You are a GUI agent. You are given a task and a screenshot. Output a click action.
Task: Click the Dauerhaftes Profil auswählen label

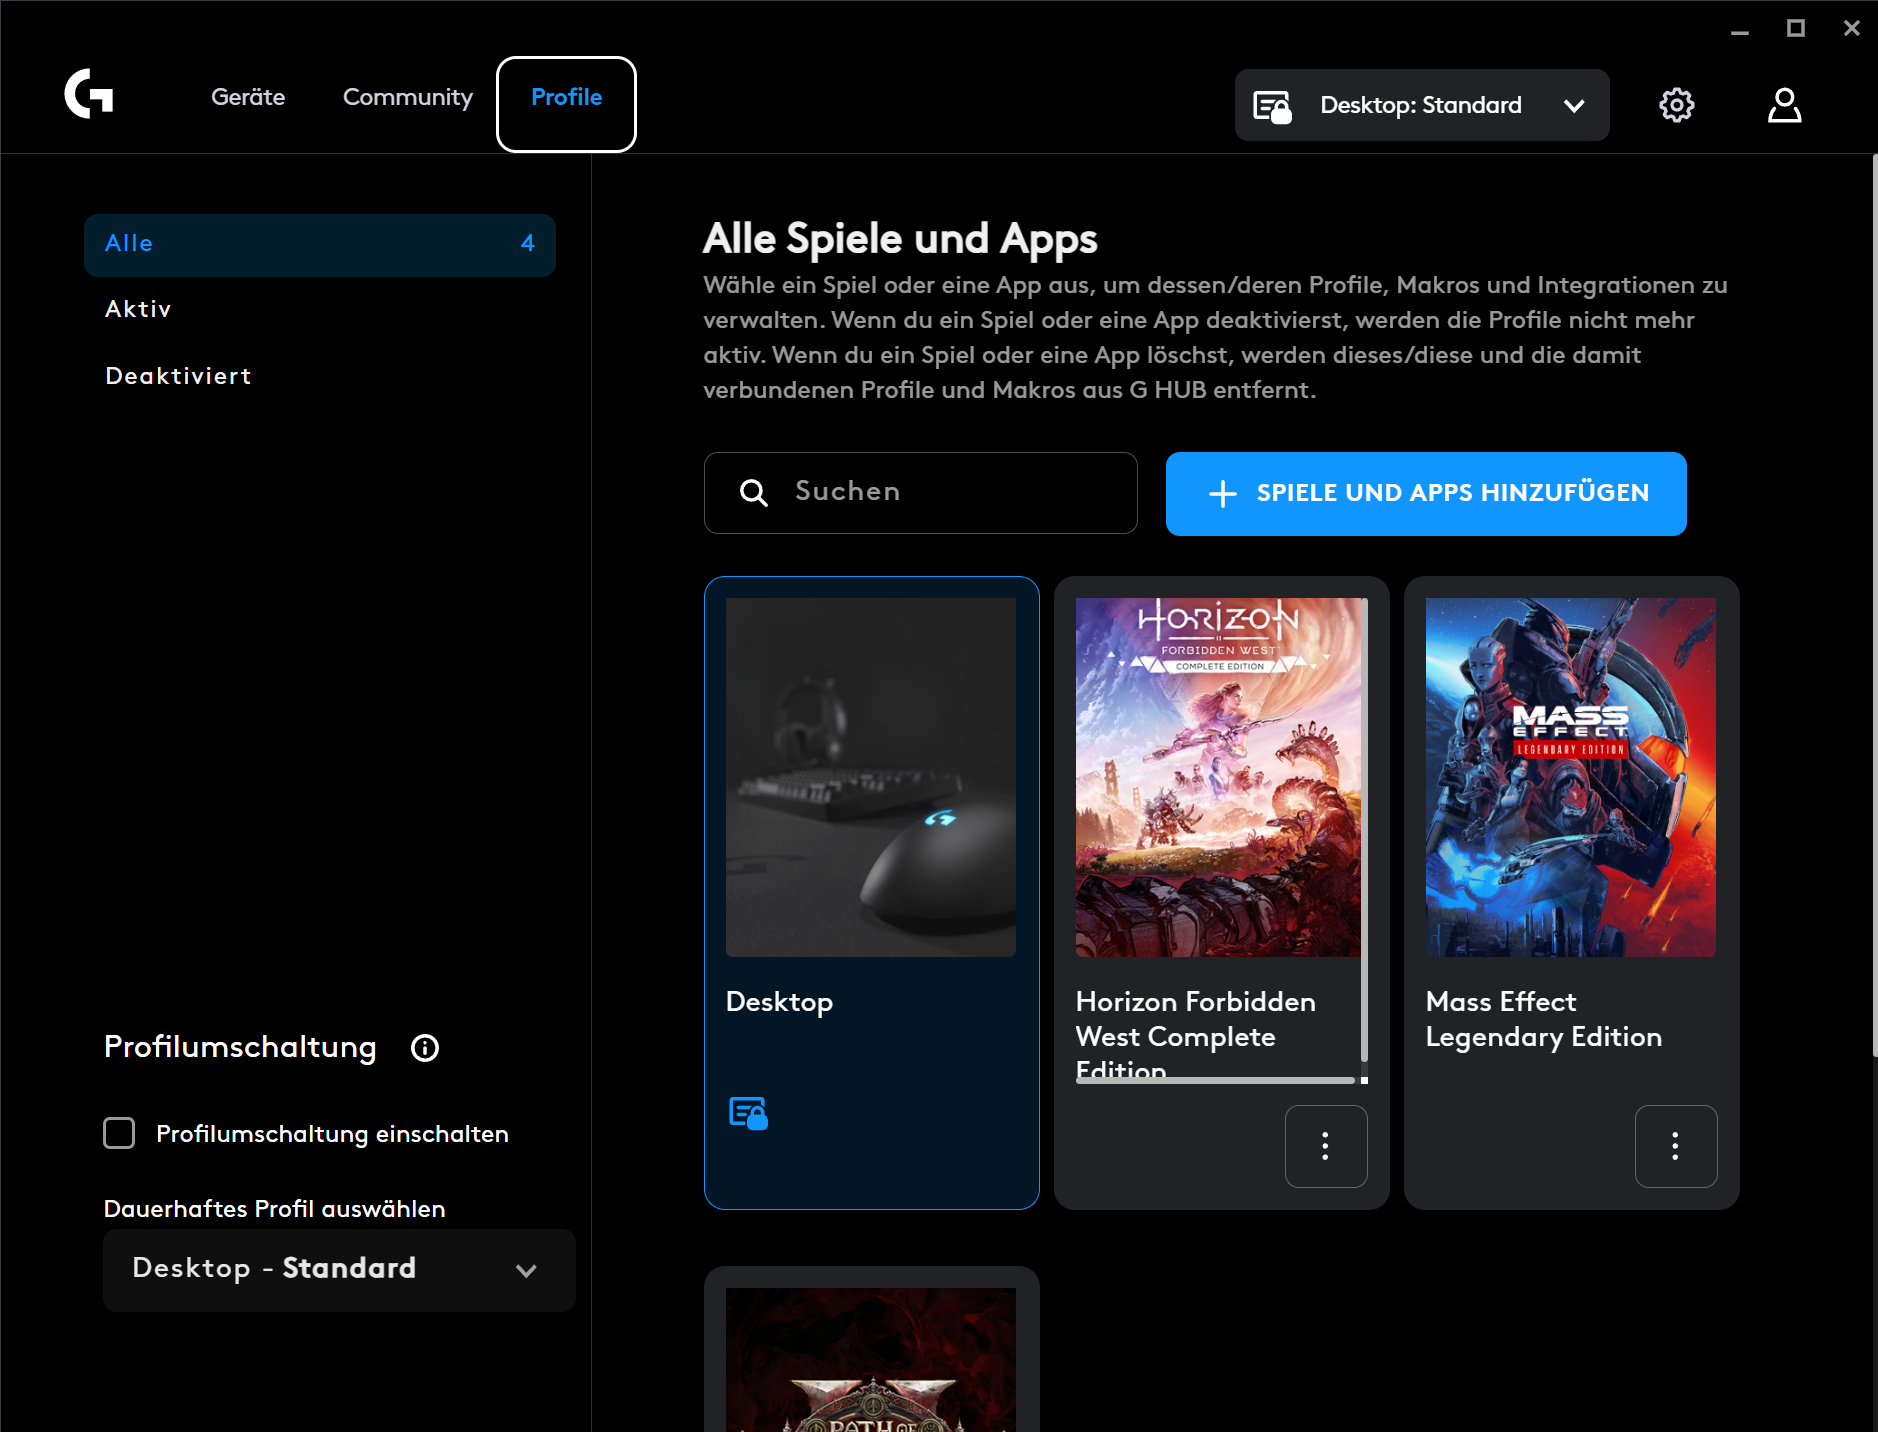pos(275,1209)
